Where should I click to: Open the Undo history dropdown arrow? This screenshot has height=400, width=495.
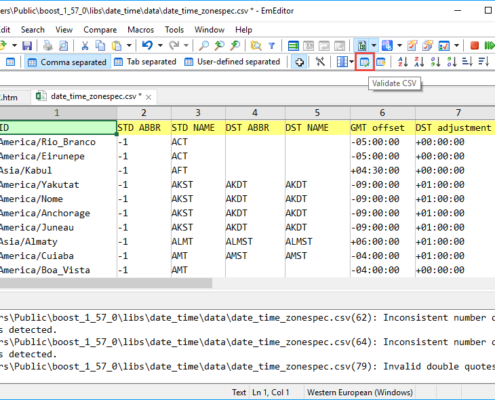click(160, 45)
